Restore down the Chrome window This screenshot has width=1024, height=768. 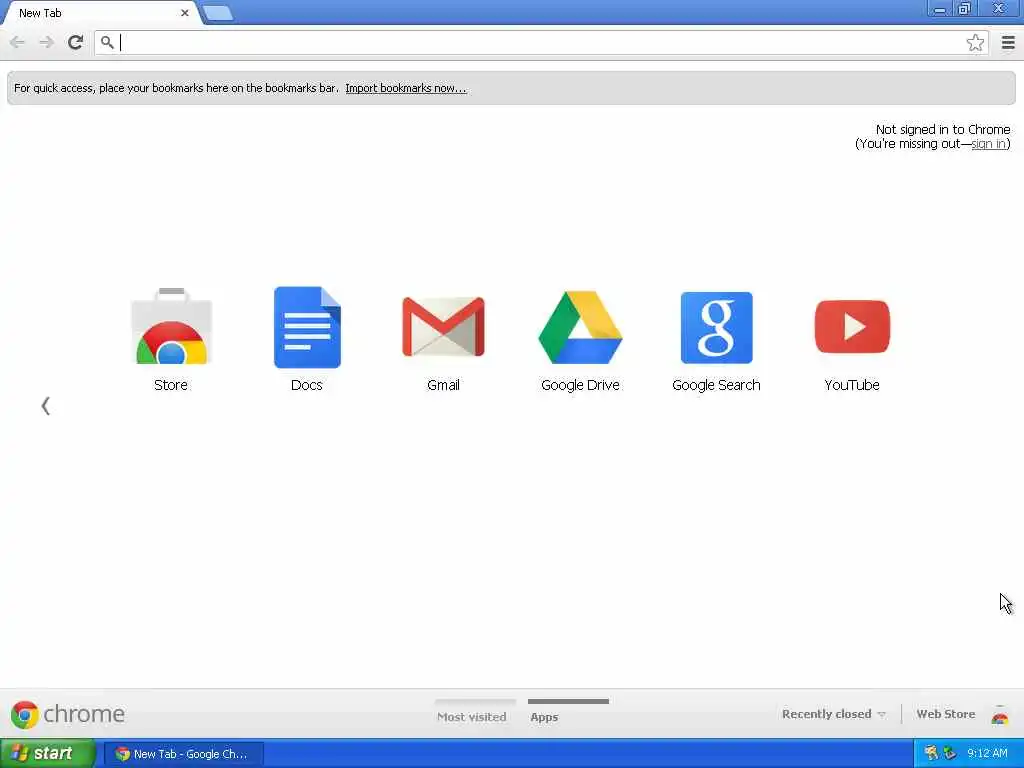[x=965, y=9]
